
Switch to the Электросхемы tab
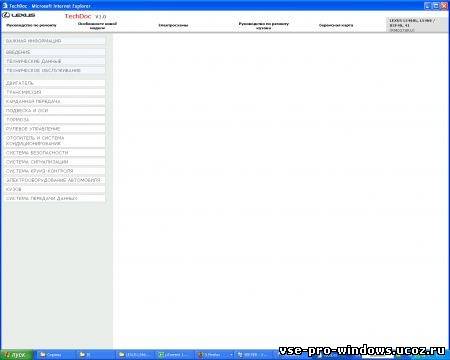(173, 25)
